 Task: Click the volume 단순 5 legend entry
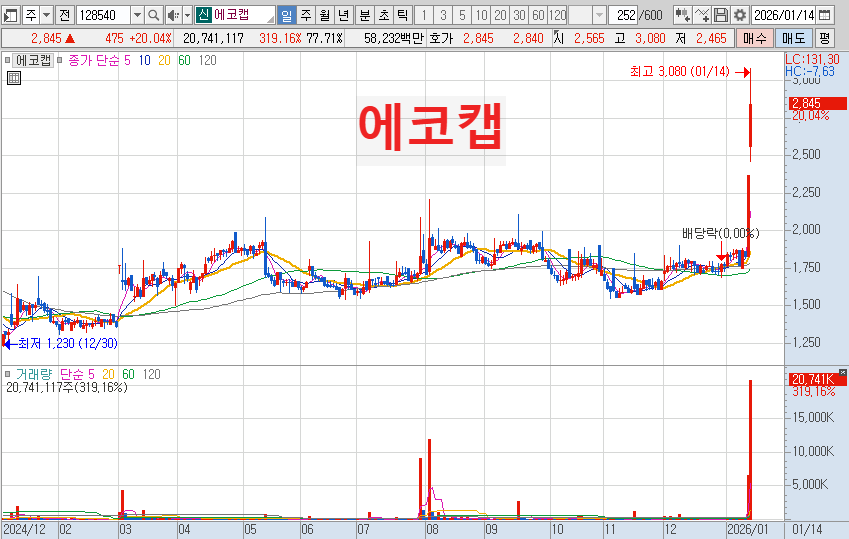tap(77, 374)
